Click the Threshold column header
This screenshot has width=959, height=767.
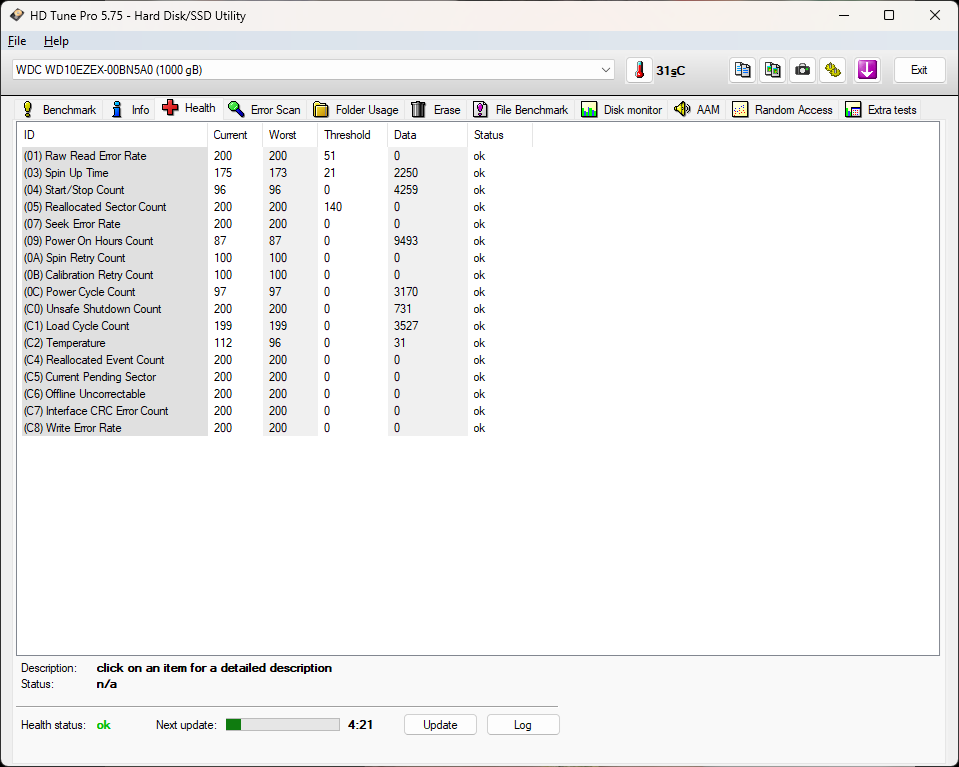[352, 135]
